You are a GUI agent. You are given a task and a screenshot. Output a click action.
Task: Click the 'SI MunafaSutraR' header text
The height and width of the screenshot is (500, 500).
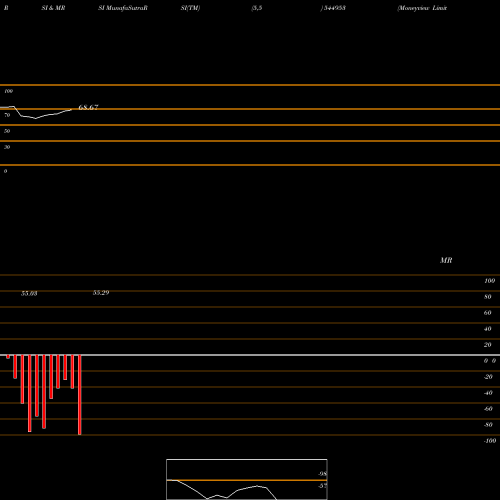(123, 8)
